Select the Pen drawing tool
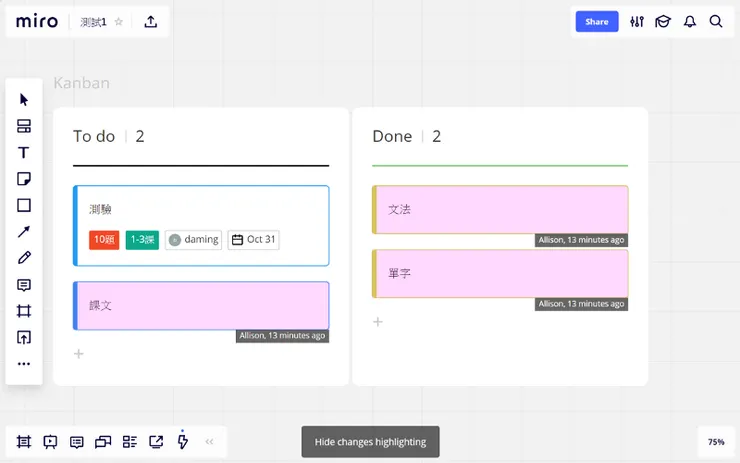The image size is (740, 463). 24,258
